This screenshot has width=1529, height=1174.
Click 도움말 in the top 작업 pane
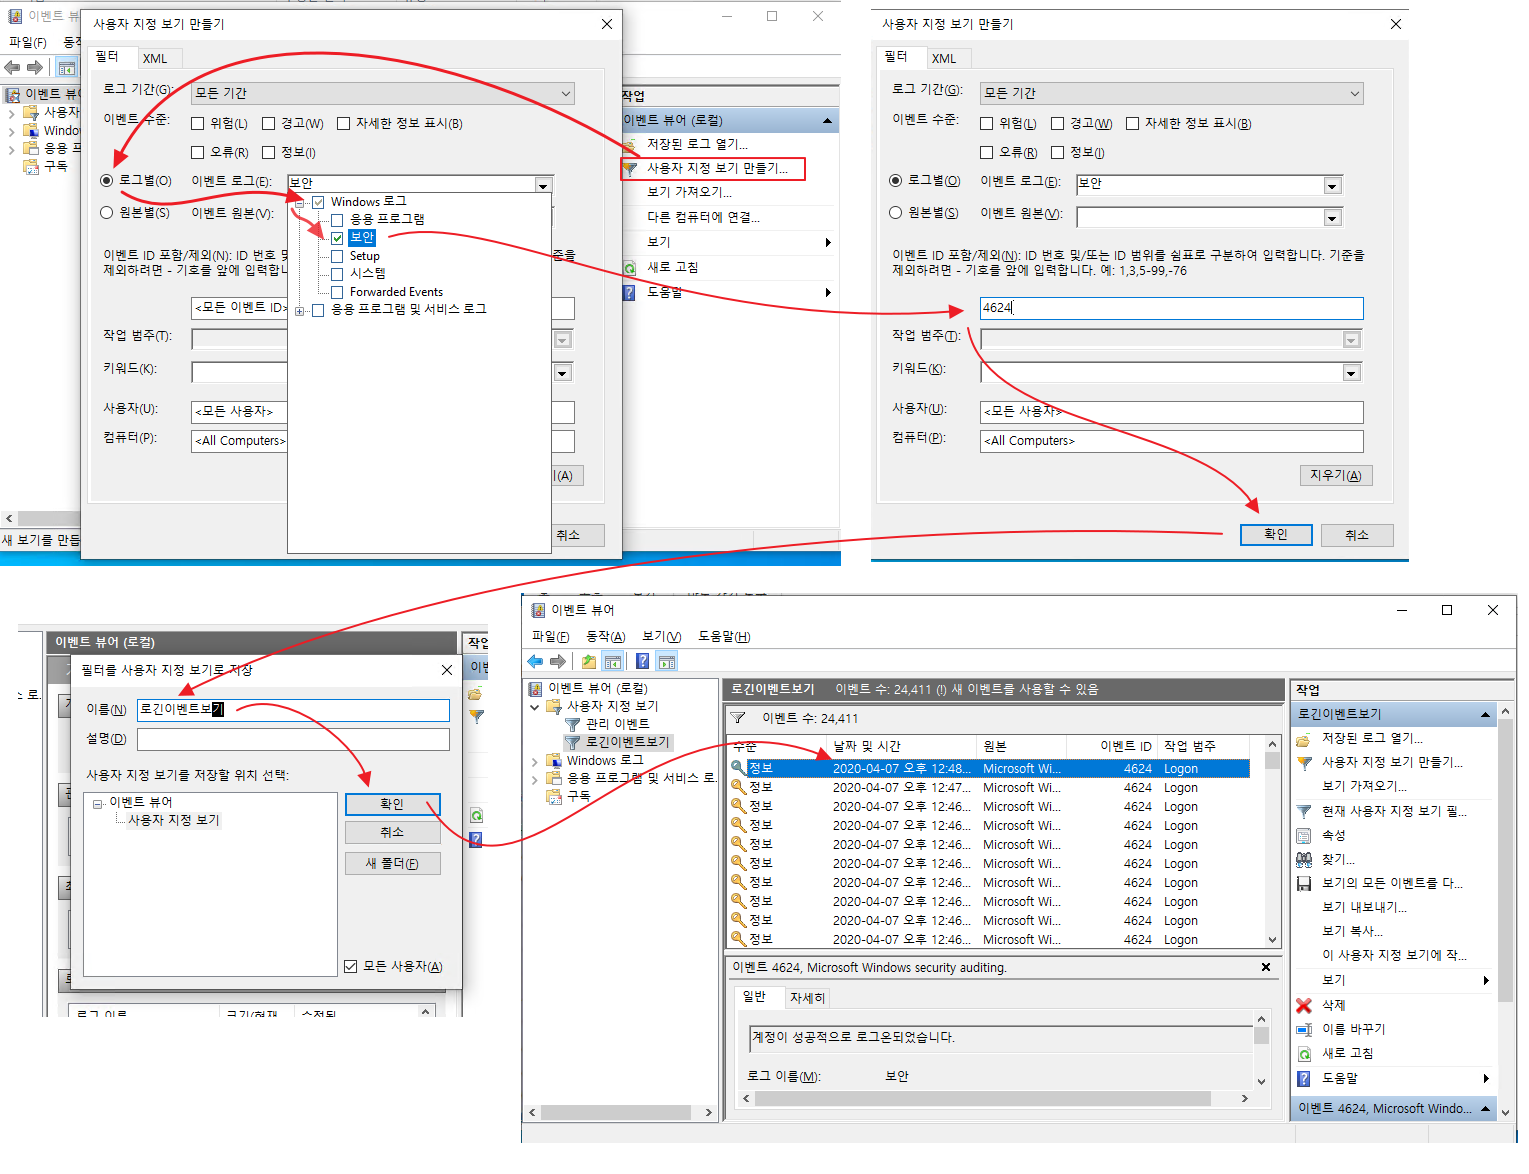(664, 292)
